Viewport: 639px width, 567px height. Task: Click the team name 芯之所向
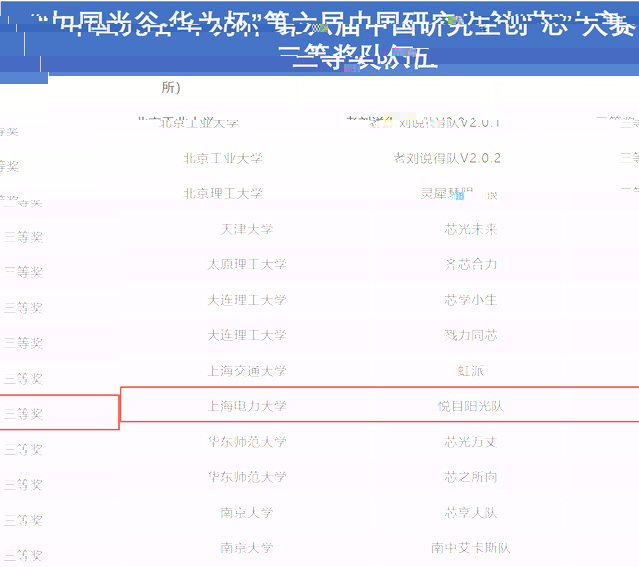tap(471, 477)
